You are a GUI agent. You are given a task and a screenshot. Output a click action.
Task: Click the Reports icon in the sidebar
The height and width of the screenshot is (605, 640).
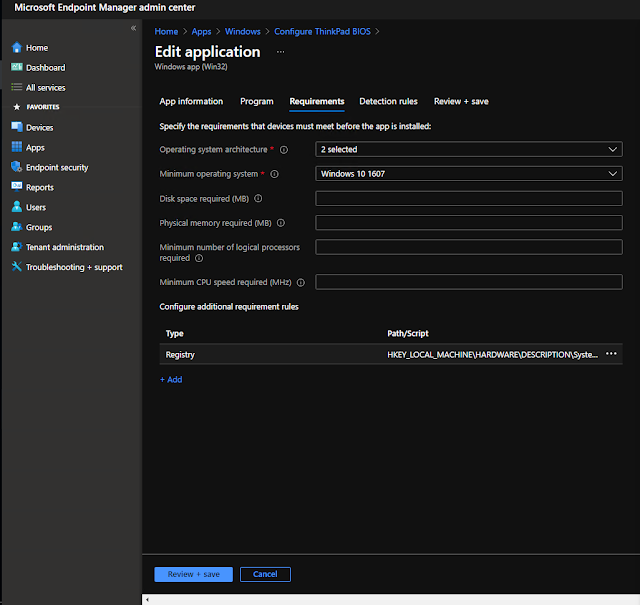point(17,187)
